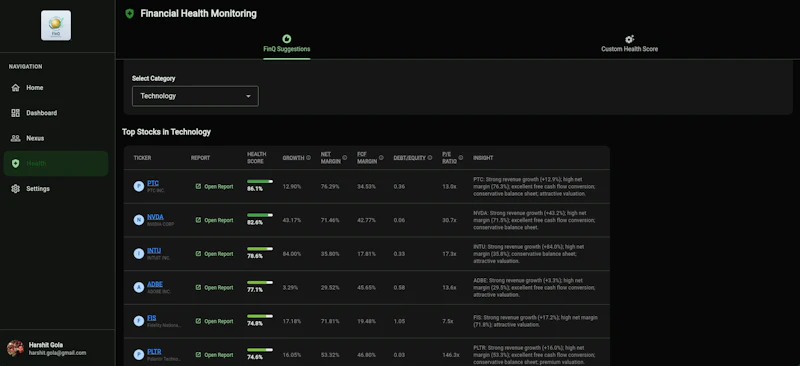Click the green shield icon beside page title
Viewport: 800px width, 366px height.
(x=130, y=14)
